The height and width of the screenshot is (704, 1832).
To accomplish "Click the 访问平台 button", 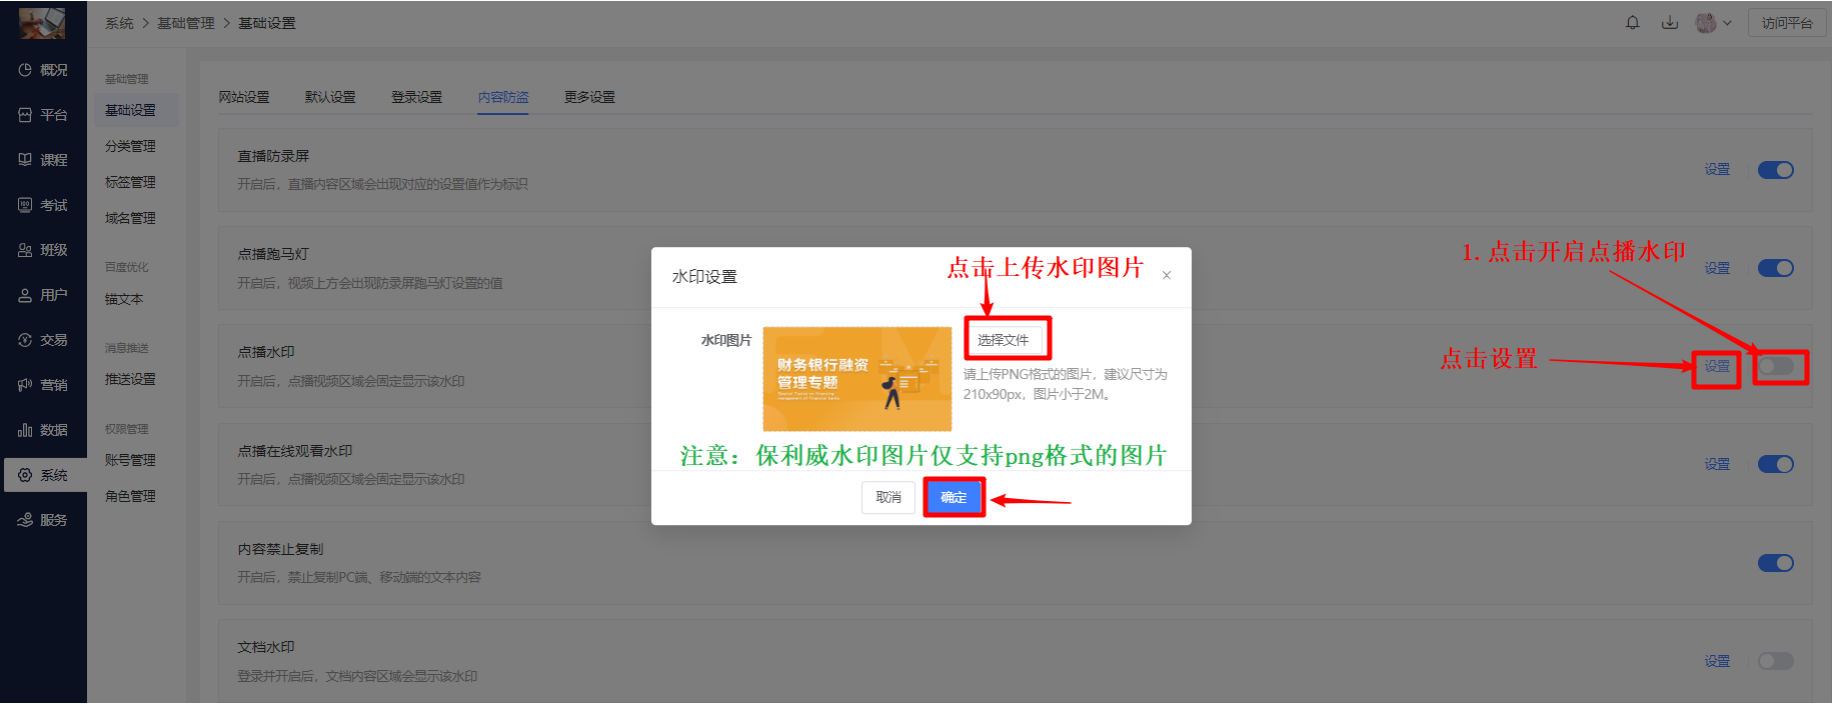I will pos(1787,23).
